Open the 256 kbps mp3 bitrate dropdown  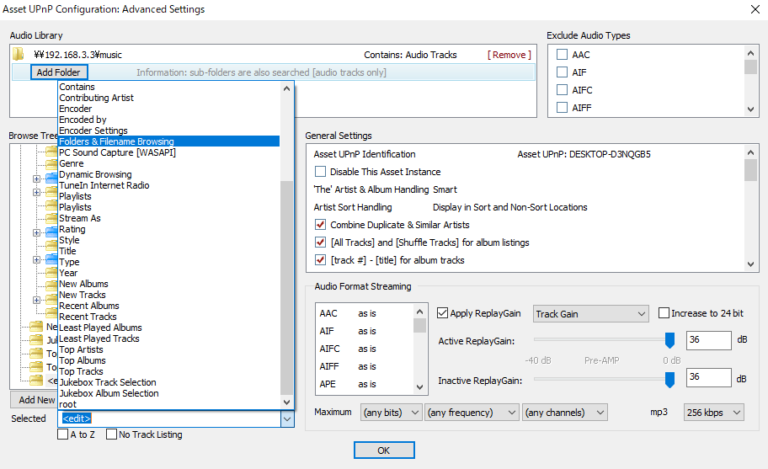click(714, 413)
